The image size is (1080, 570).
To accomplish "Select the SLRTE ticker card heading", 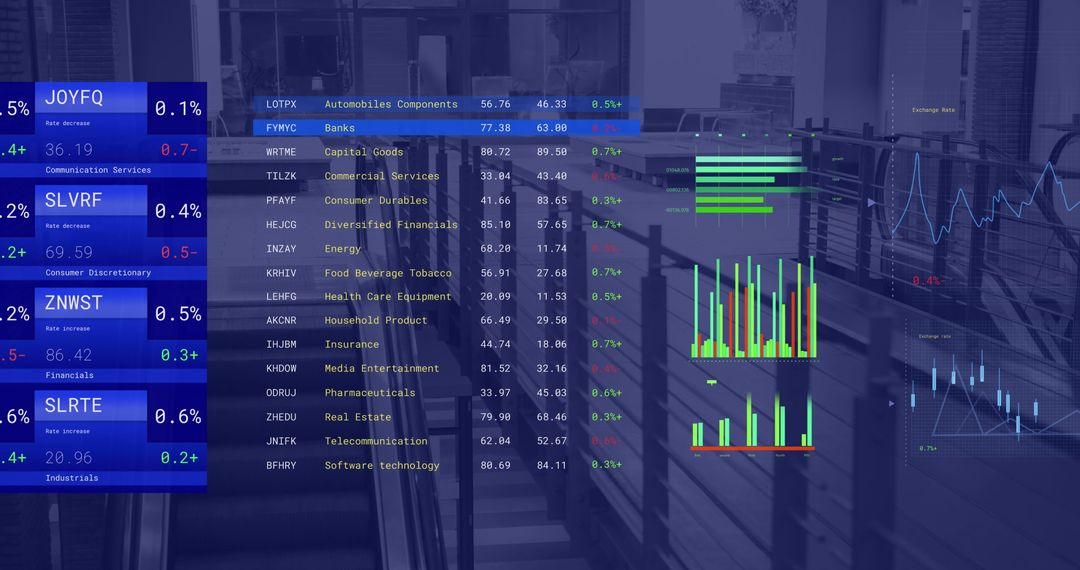I will coord(73,405).
